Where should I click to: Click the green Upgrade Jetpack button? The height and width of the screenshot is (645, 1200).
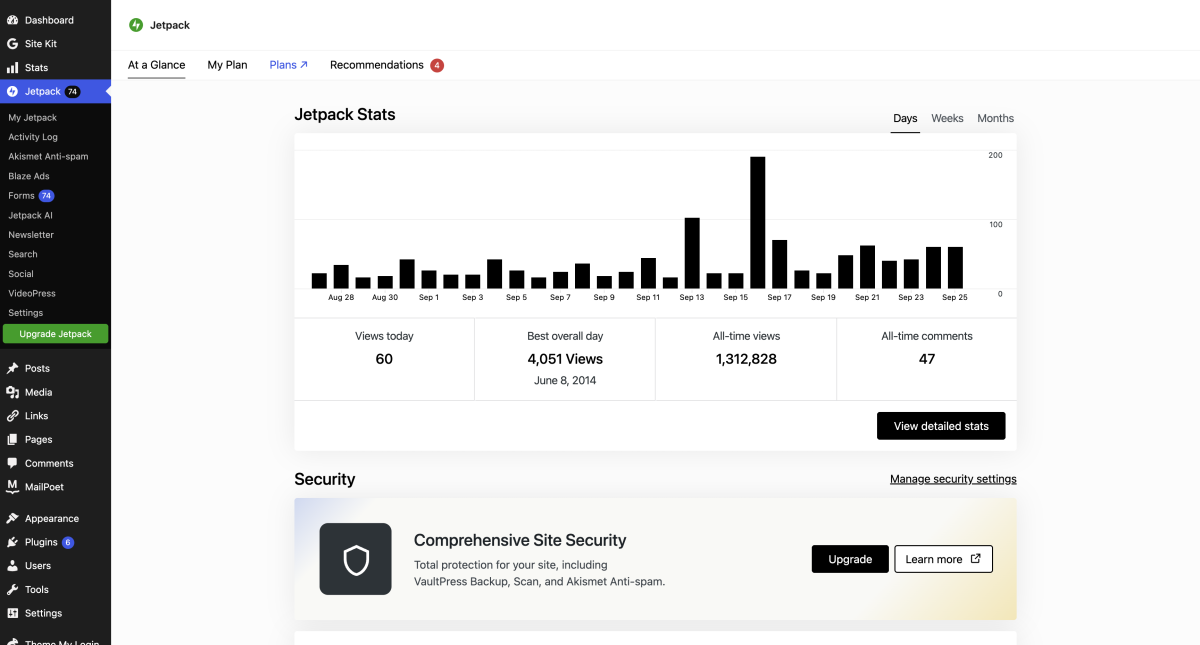(x=55, y=334)
